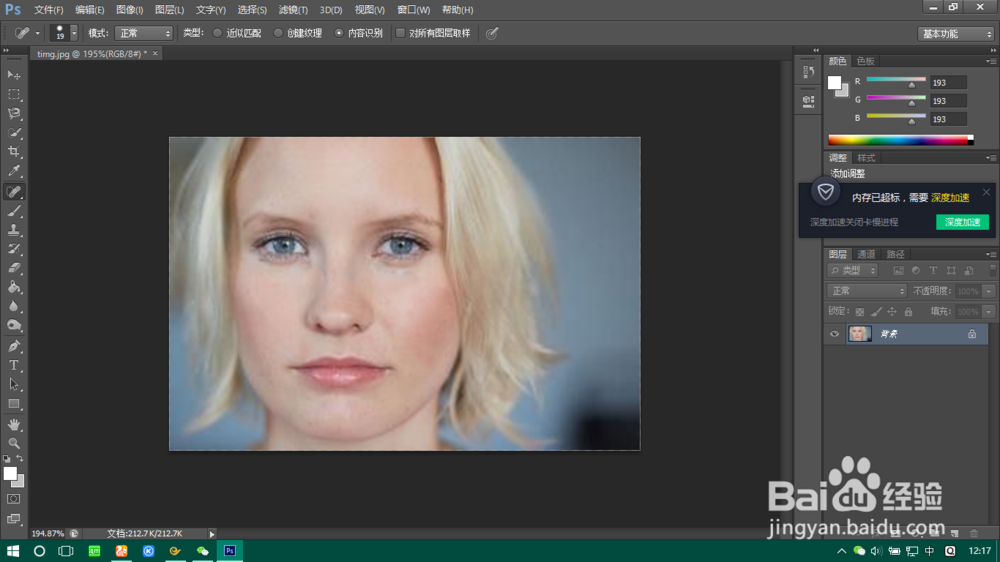
Task: Select the Zoom tool
Action: pyautogui.click(x=13, y=443)
